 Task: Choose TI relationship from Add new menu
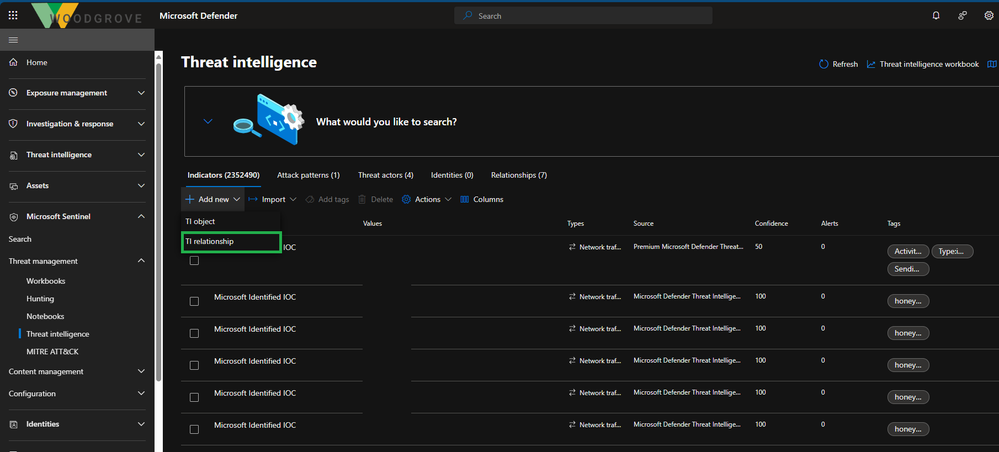point(231,242)
